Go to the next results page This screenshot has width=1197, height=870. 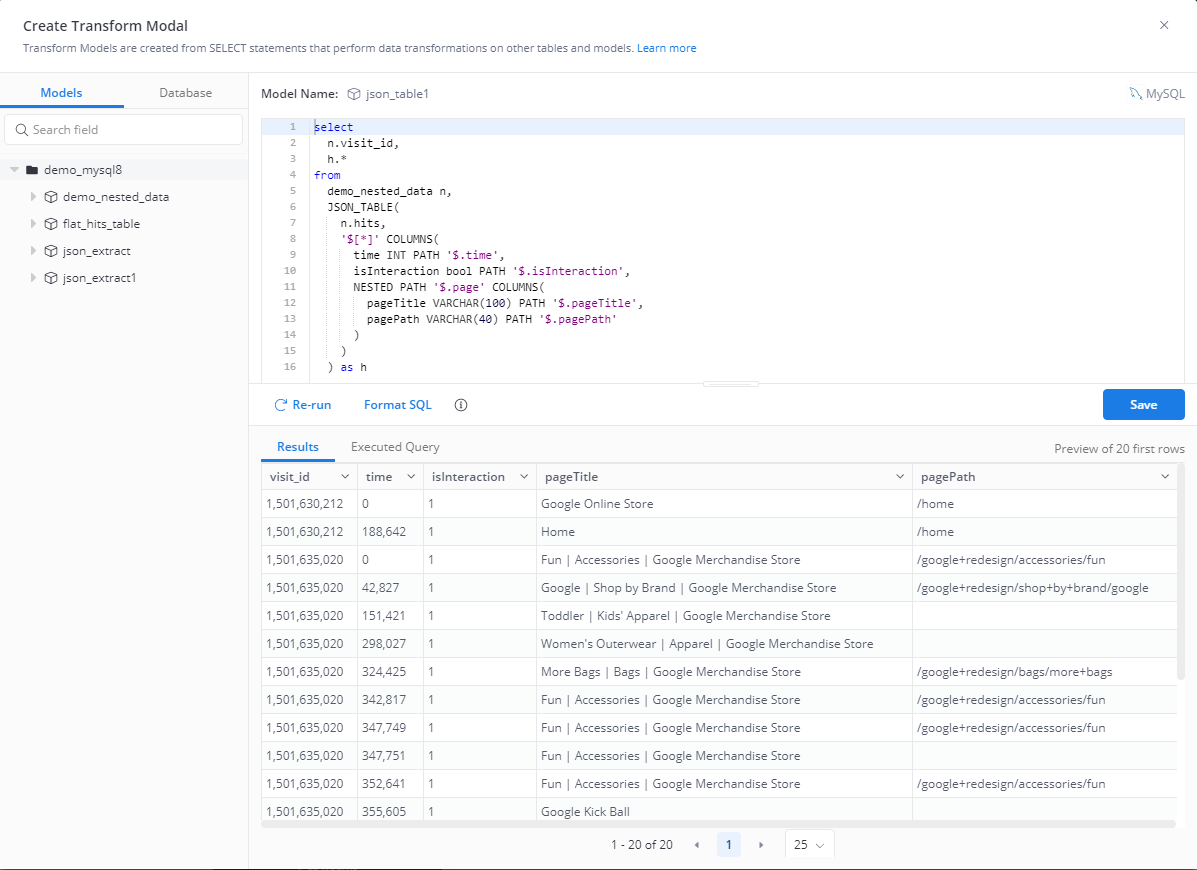(761, 845)
